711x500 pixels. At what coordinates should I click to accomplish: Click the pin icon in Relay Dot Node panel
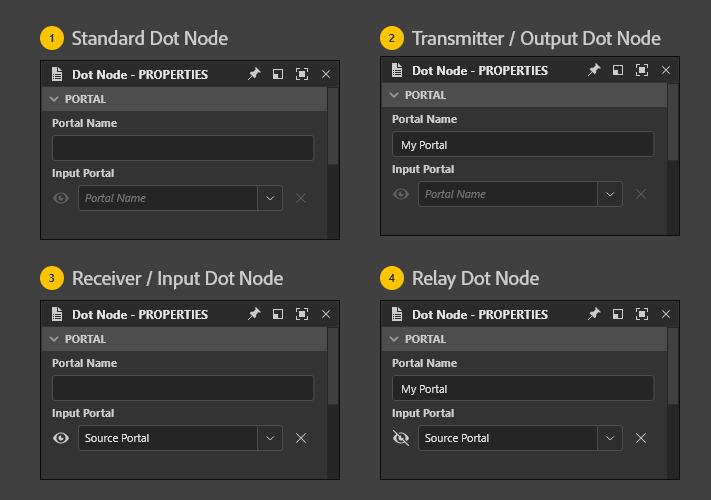pos(594,314)
